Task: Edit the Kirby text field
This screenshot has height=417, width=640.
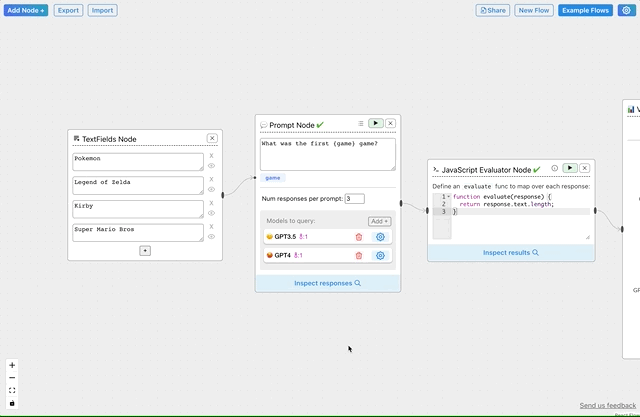Action: (138, 209)
